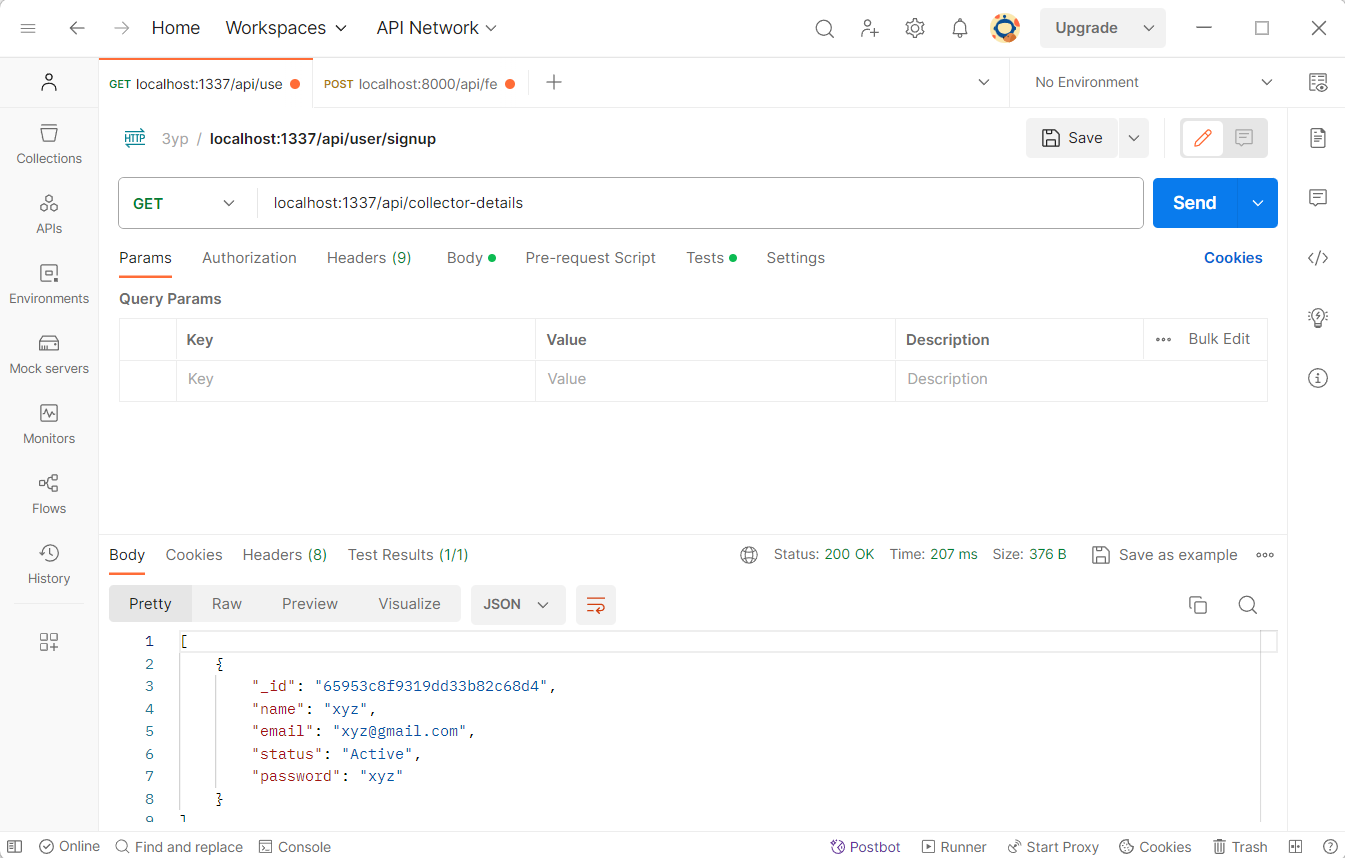Open the Comments icon in right sidebar
This screenshot has width=1345, height=858.
[1318, 198]
